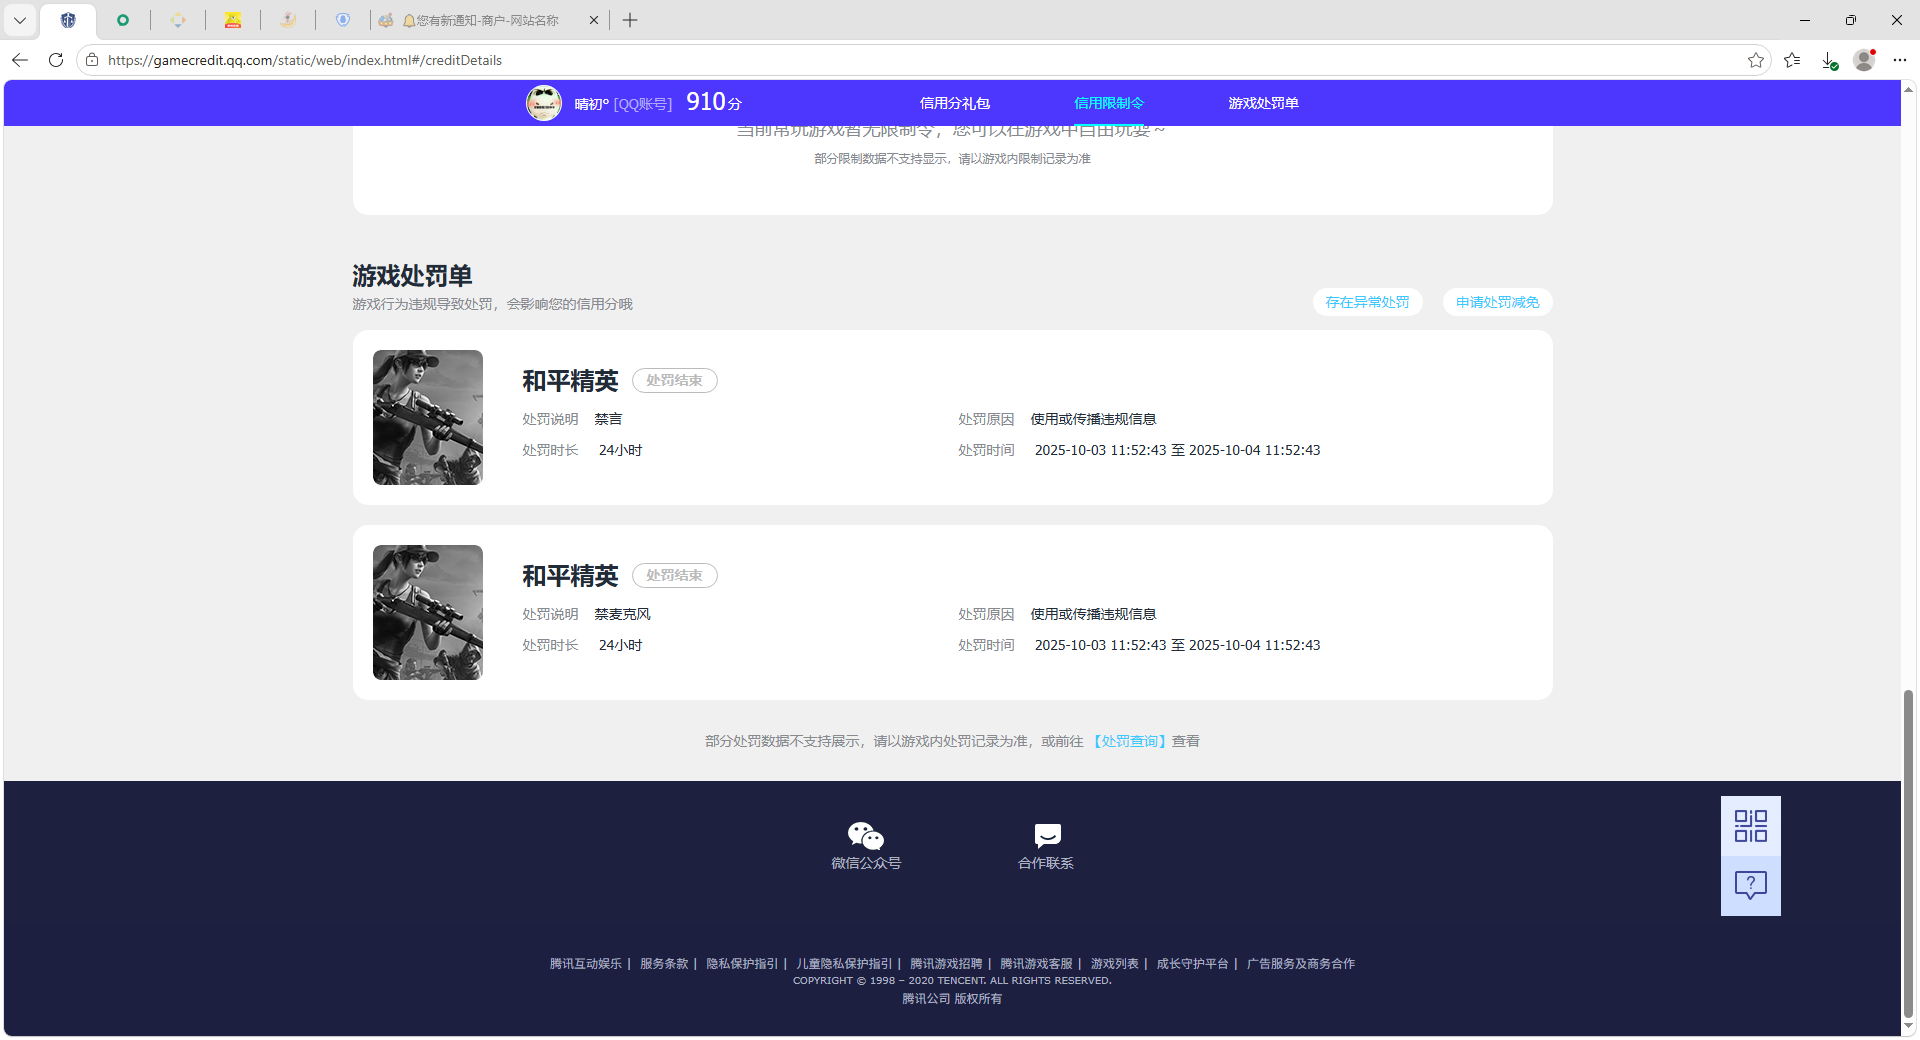Open the 【处罚查询】 link
1920x1040 pixels.
[x=1129, y=741]
